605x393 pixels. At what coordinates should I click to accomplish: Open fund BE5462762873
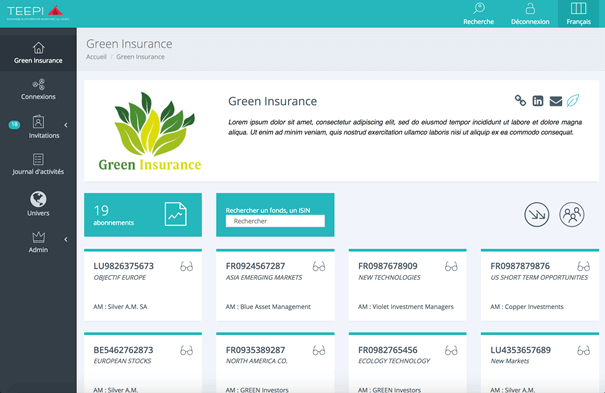point(123,350)
